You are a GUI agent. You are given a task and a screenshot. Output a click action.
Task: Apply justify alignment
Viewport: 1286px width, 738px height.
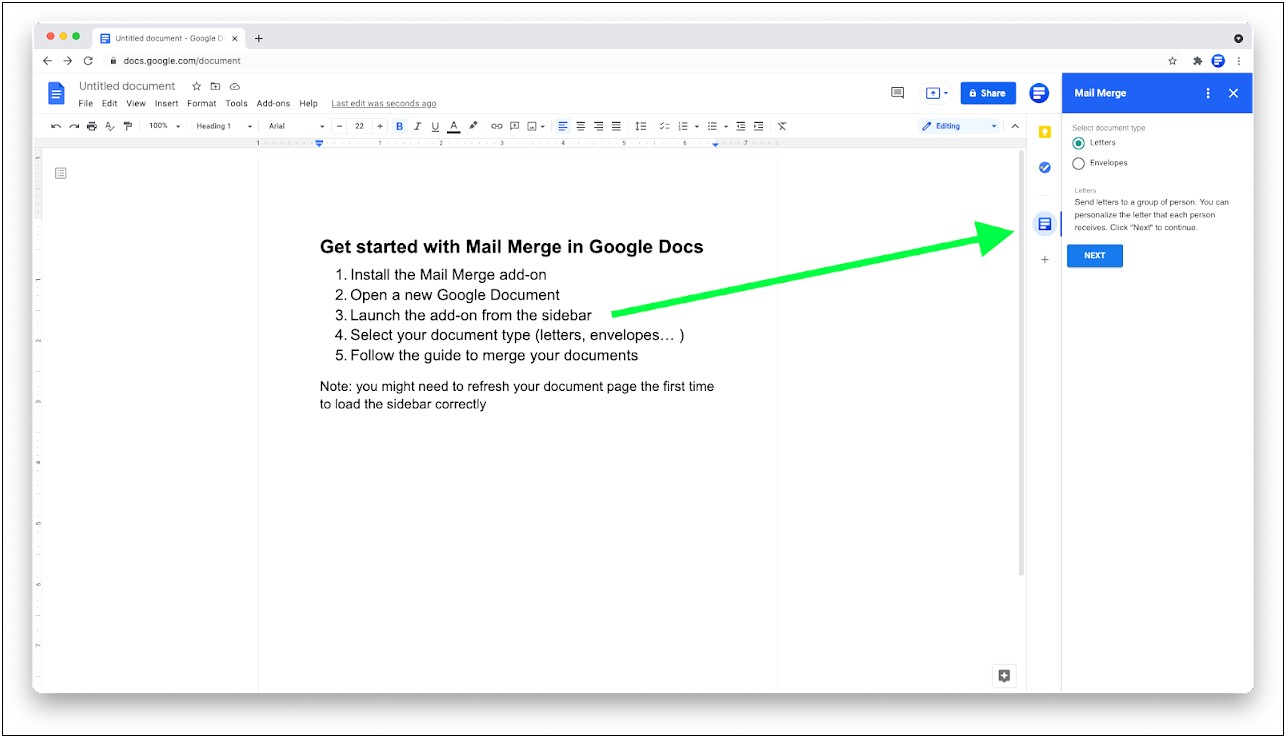[x=616, y=126]
